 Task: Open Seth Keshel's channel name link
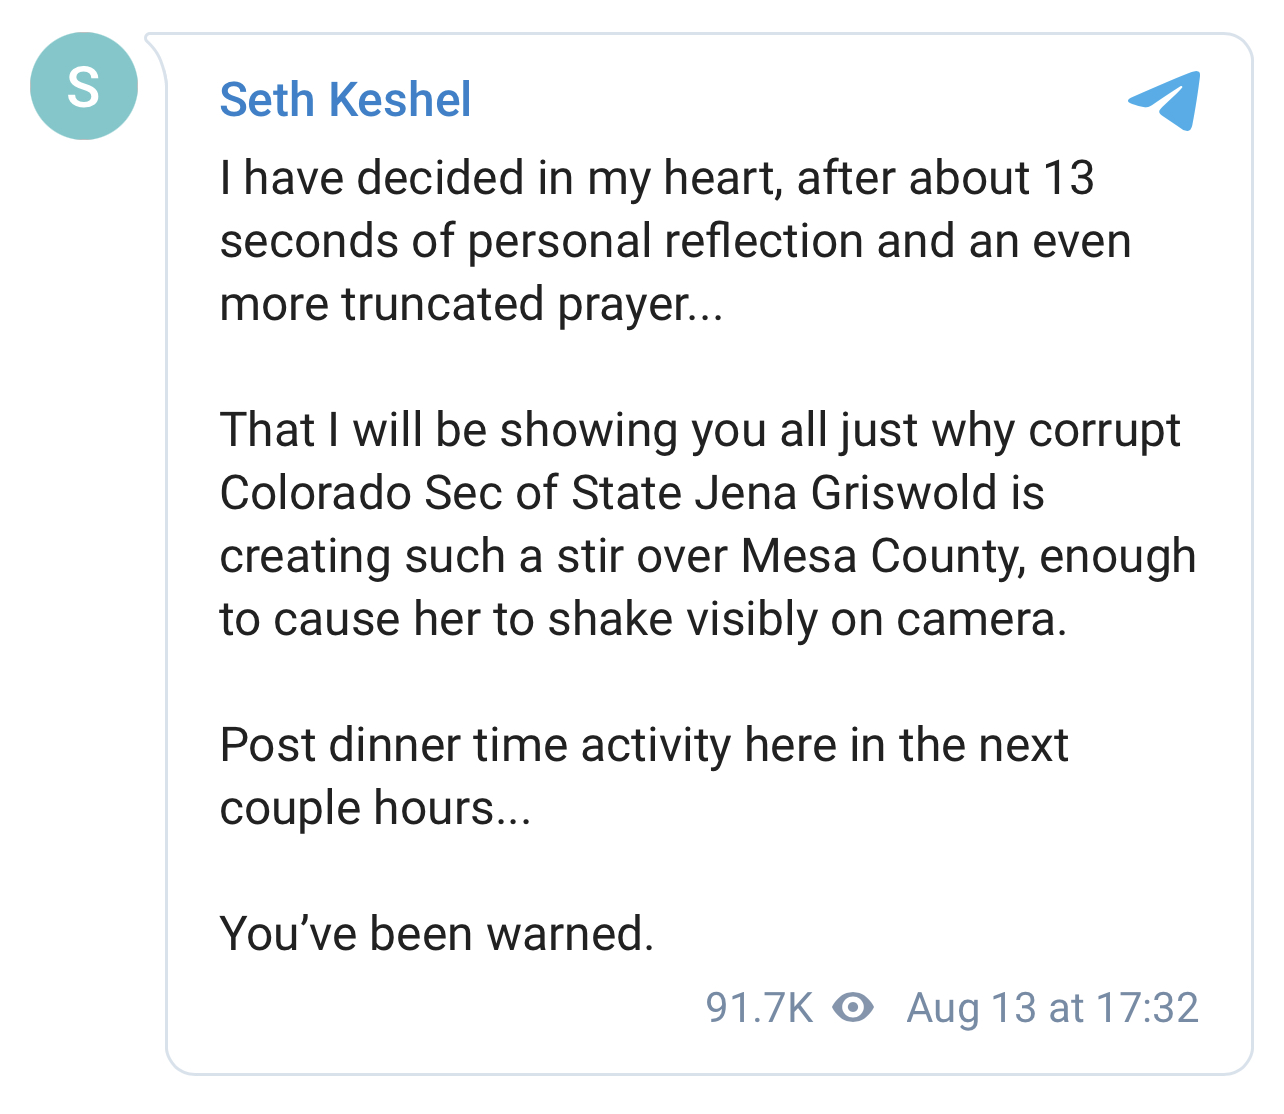(345, 100)
